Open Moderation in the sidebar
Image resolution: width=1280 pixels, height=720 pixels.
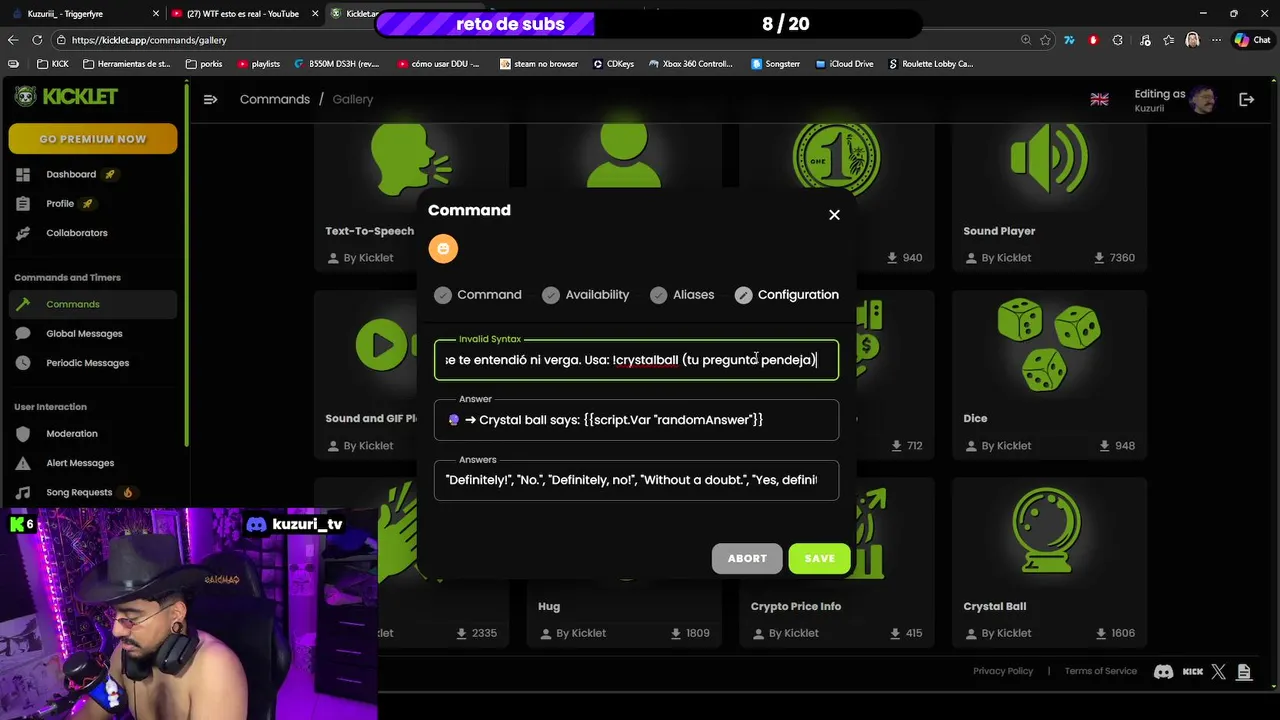point(72,433)
